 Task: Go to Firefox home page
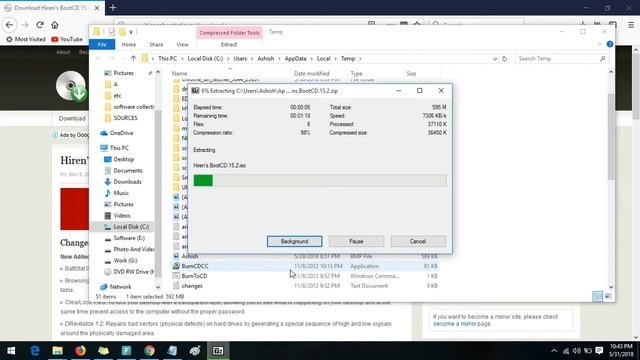coord(55,25)
